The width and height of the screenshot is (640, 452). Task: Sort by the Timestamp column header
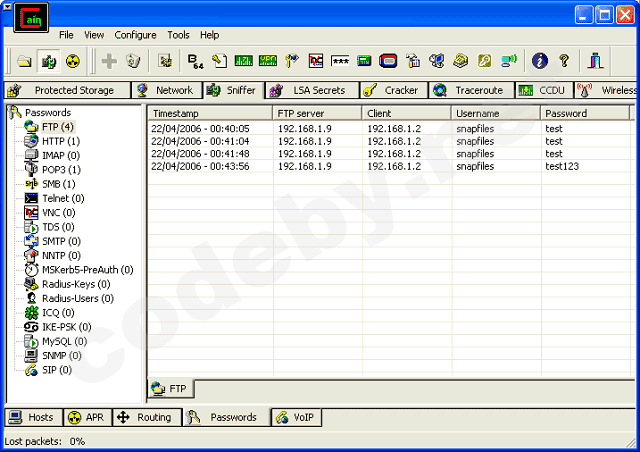(209, 113)
